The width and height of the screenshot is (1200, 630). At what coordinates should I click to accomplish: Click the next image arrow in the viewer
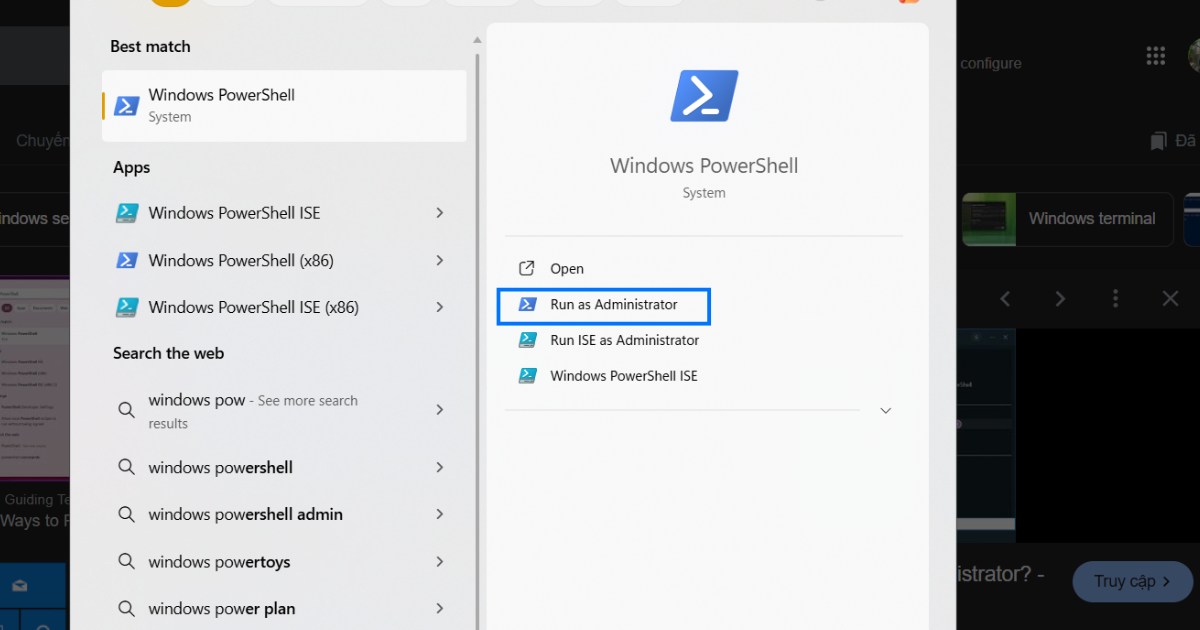click(x=1059, y=298)
